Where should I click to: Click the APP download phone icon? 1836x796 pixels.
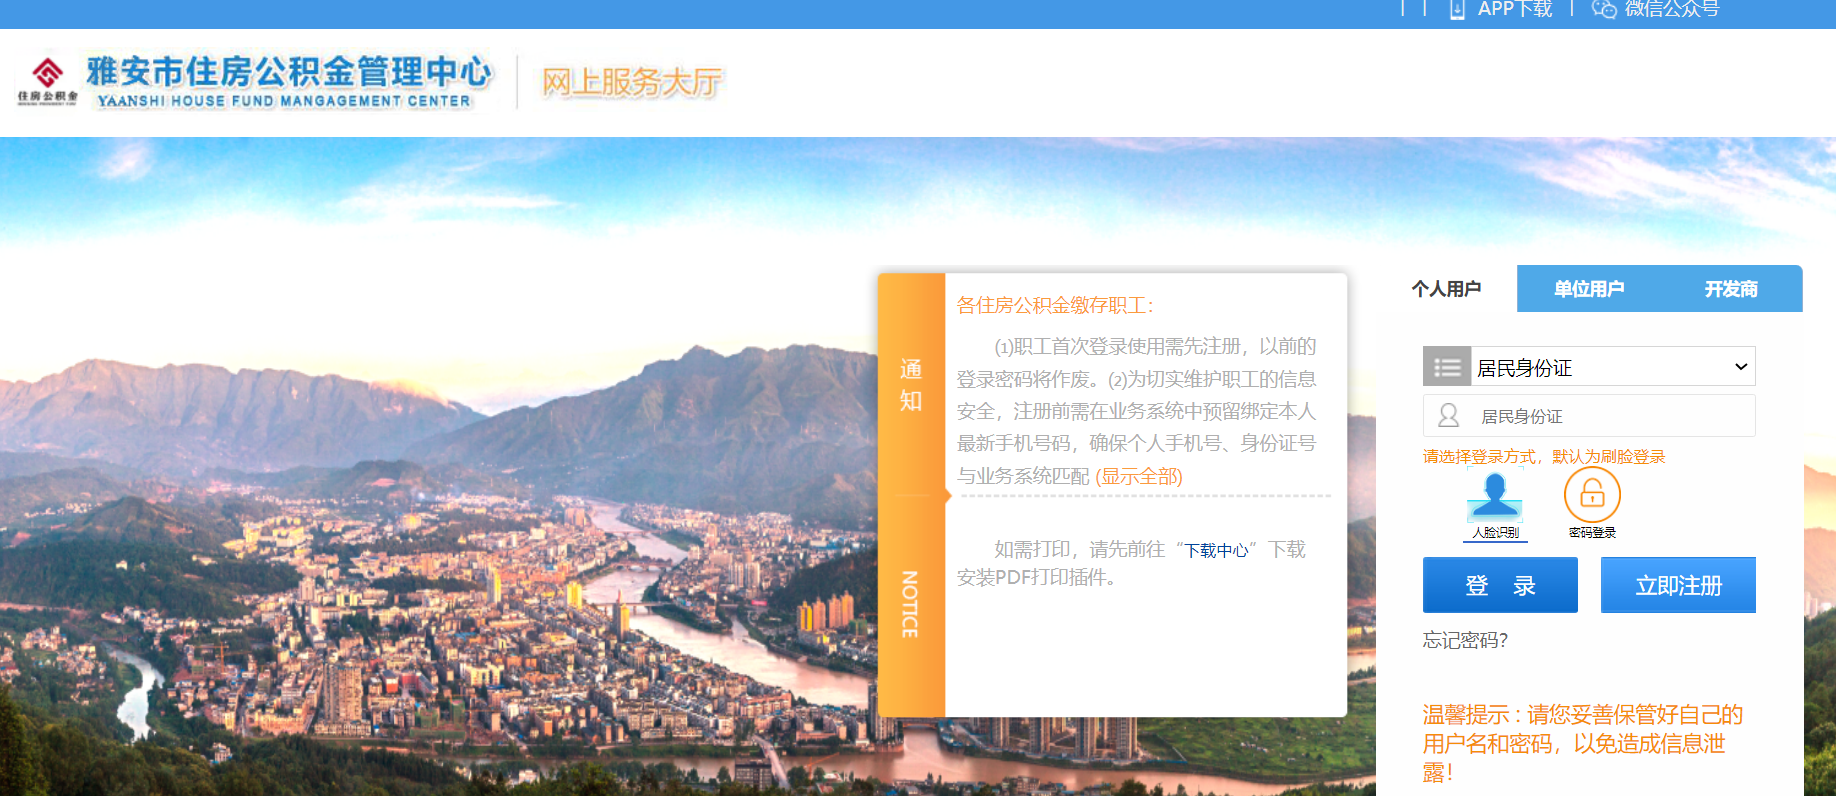pos(1457,9)
